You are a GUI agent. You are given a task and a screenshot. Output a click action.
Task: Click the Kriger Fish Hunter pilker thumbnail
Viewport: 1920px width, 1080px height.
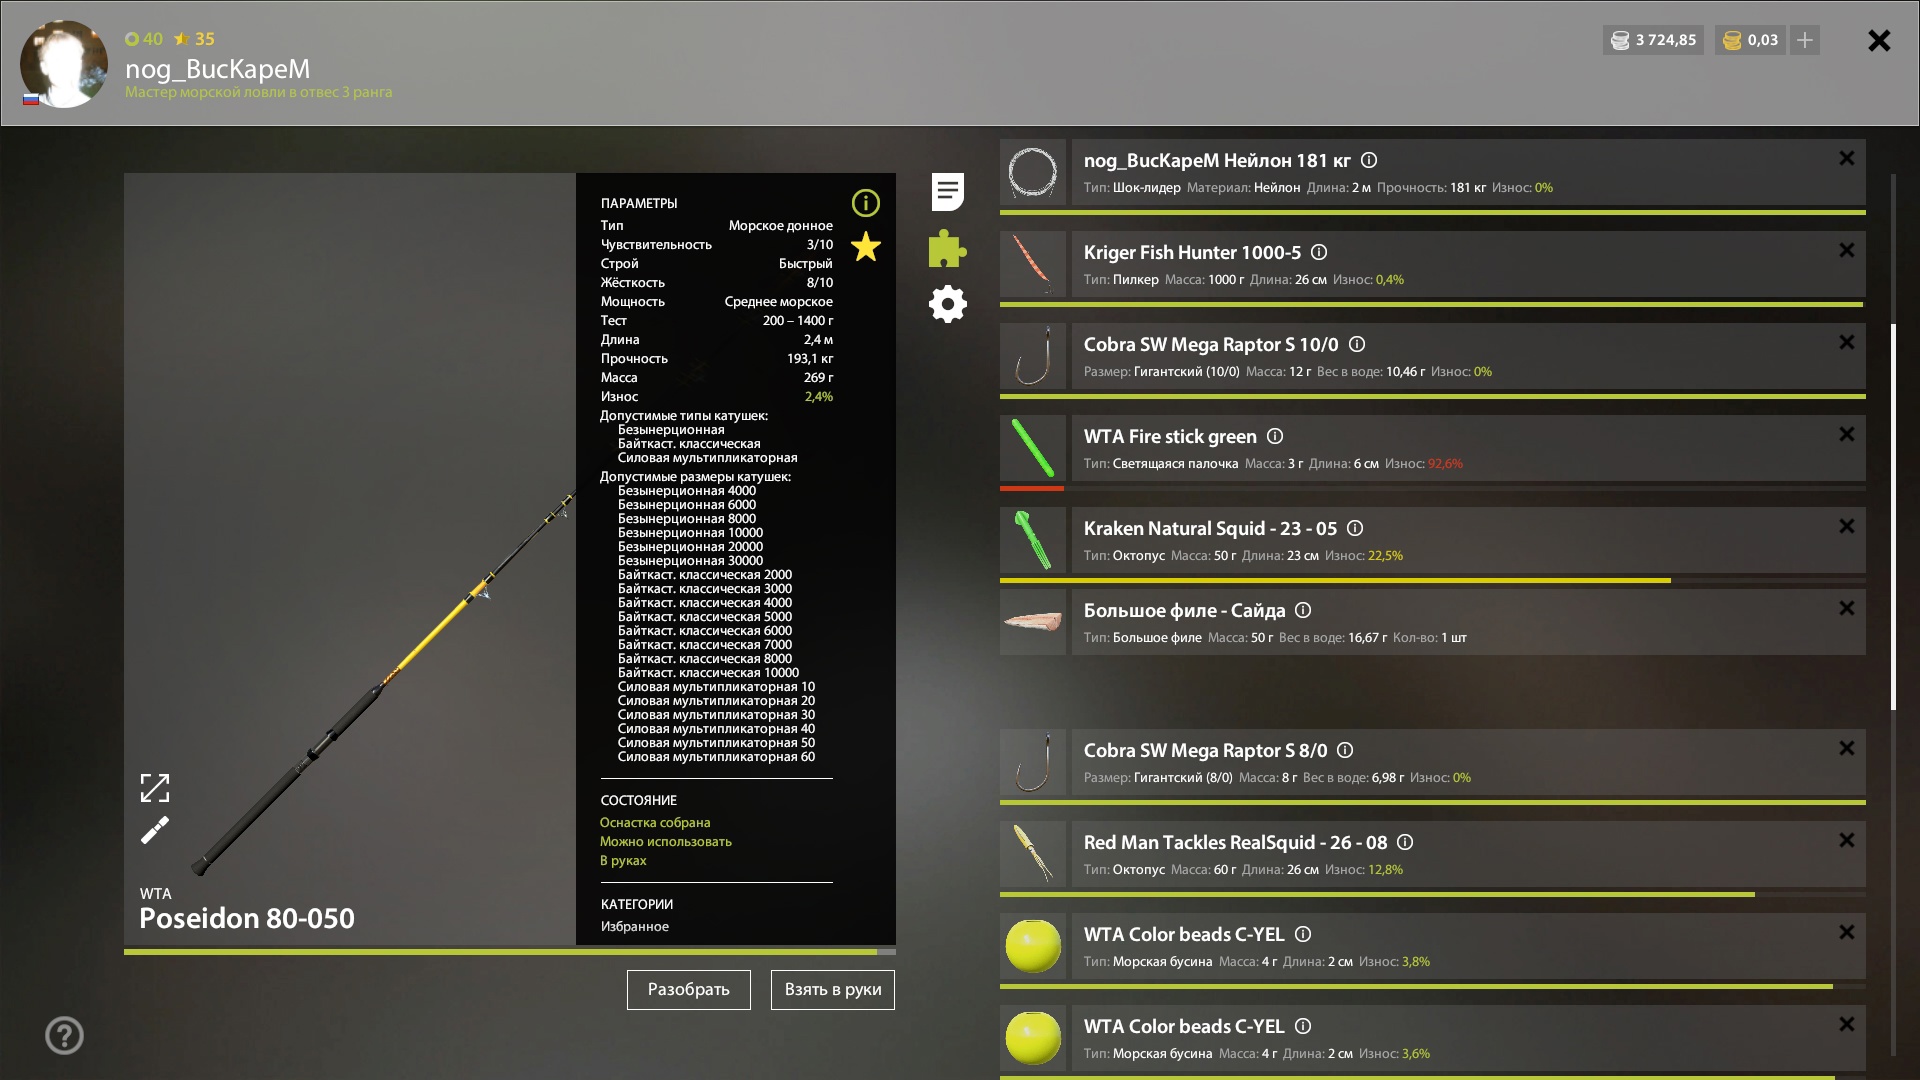[x=1033, y=264]
